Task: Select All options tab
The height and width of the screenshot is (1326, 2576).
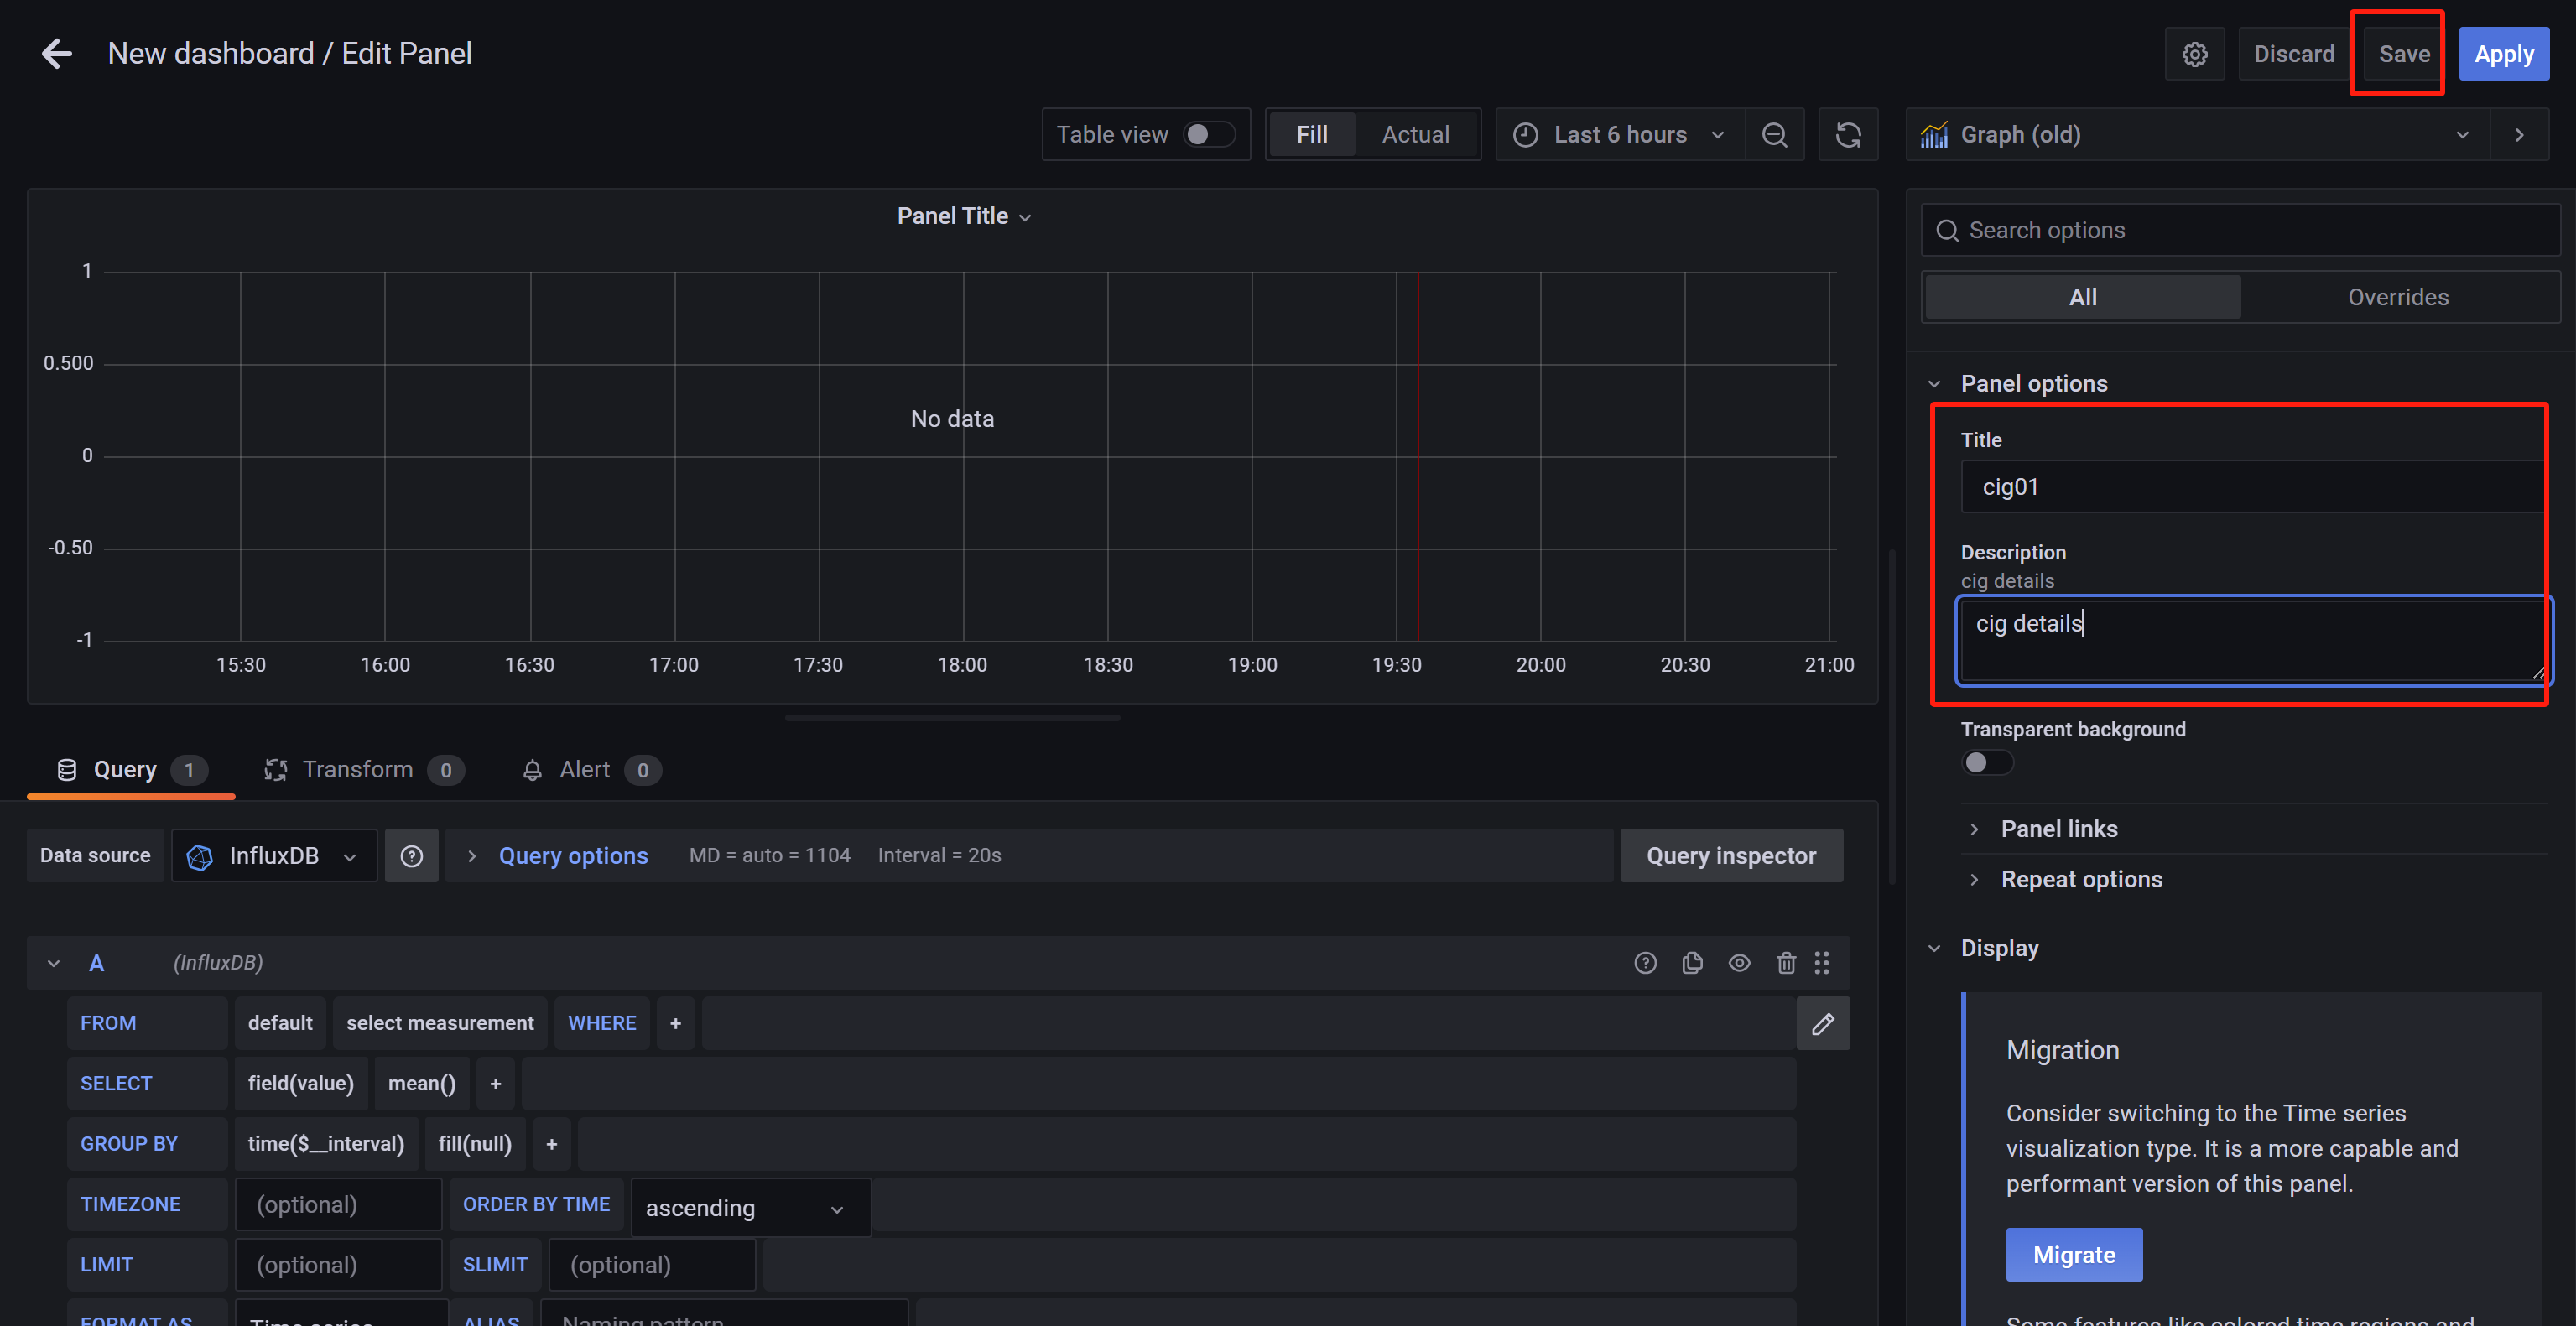Action: tap(2082, 297)
